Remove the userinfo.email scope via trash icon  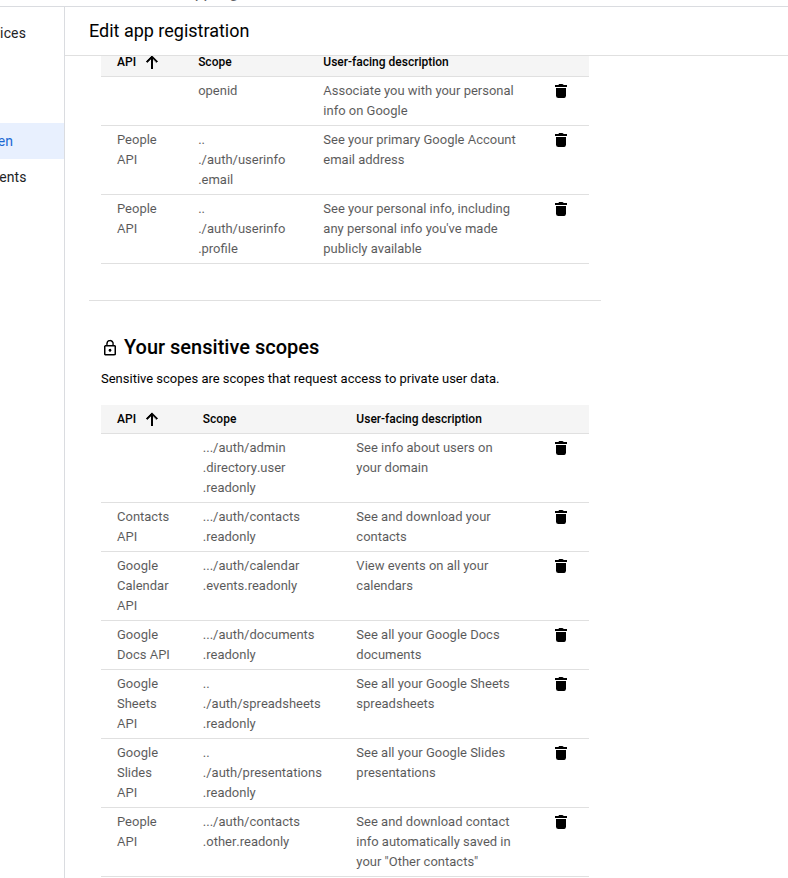click(x=561, y=140)
